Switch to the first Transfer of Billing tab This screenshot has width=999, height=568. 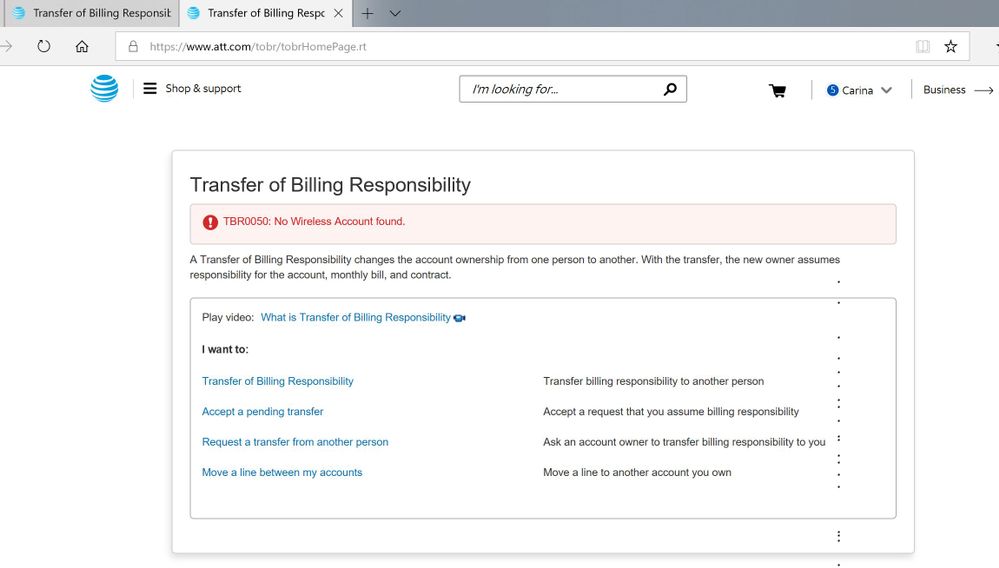90,14
